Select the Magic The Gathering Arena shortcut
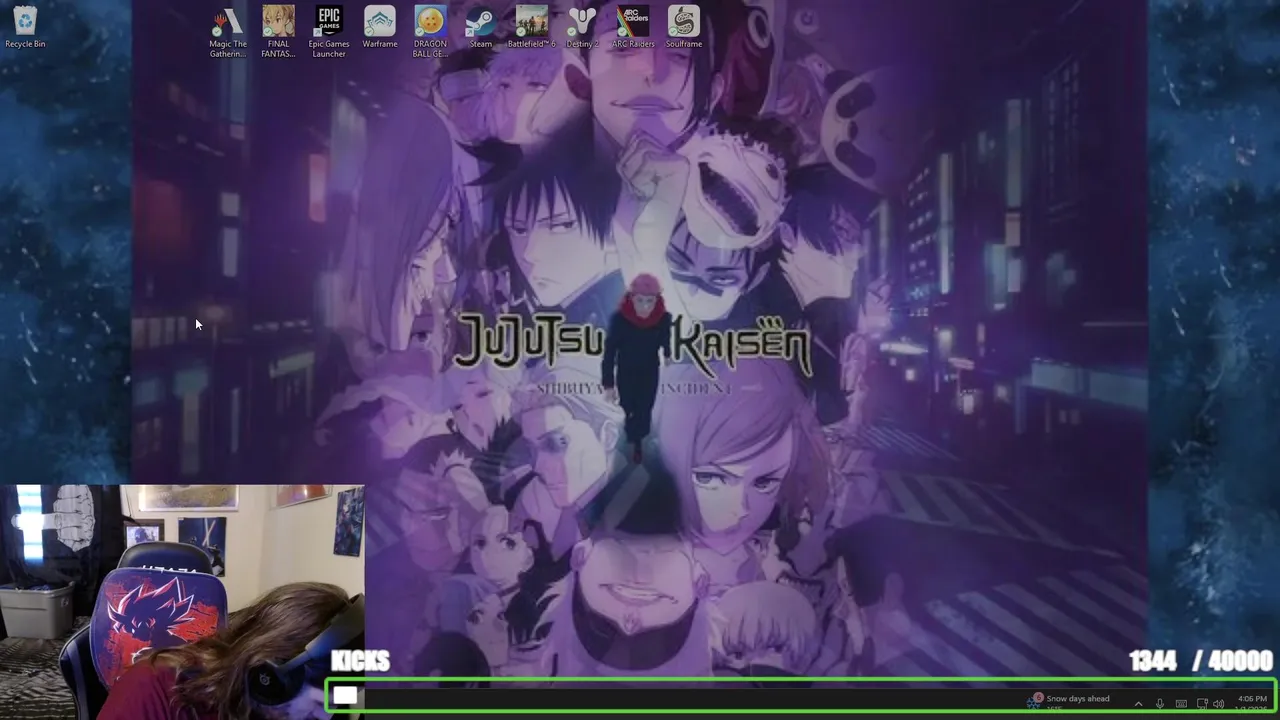Screen dimensions: 1280x720 coord(228,32)
